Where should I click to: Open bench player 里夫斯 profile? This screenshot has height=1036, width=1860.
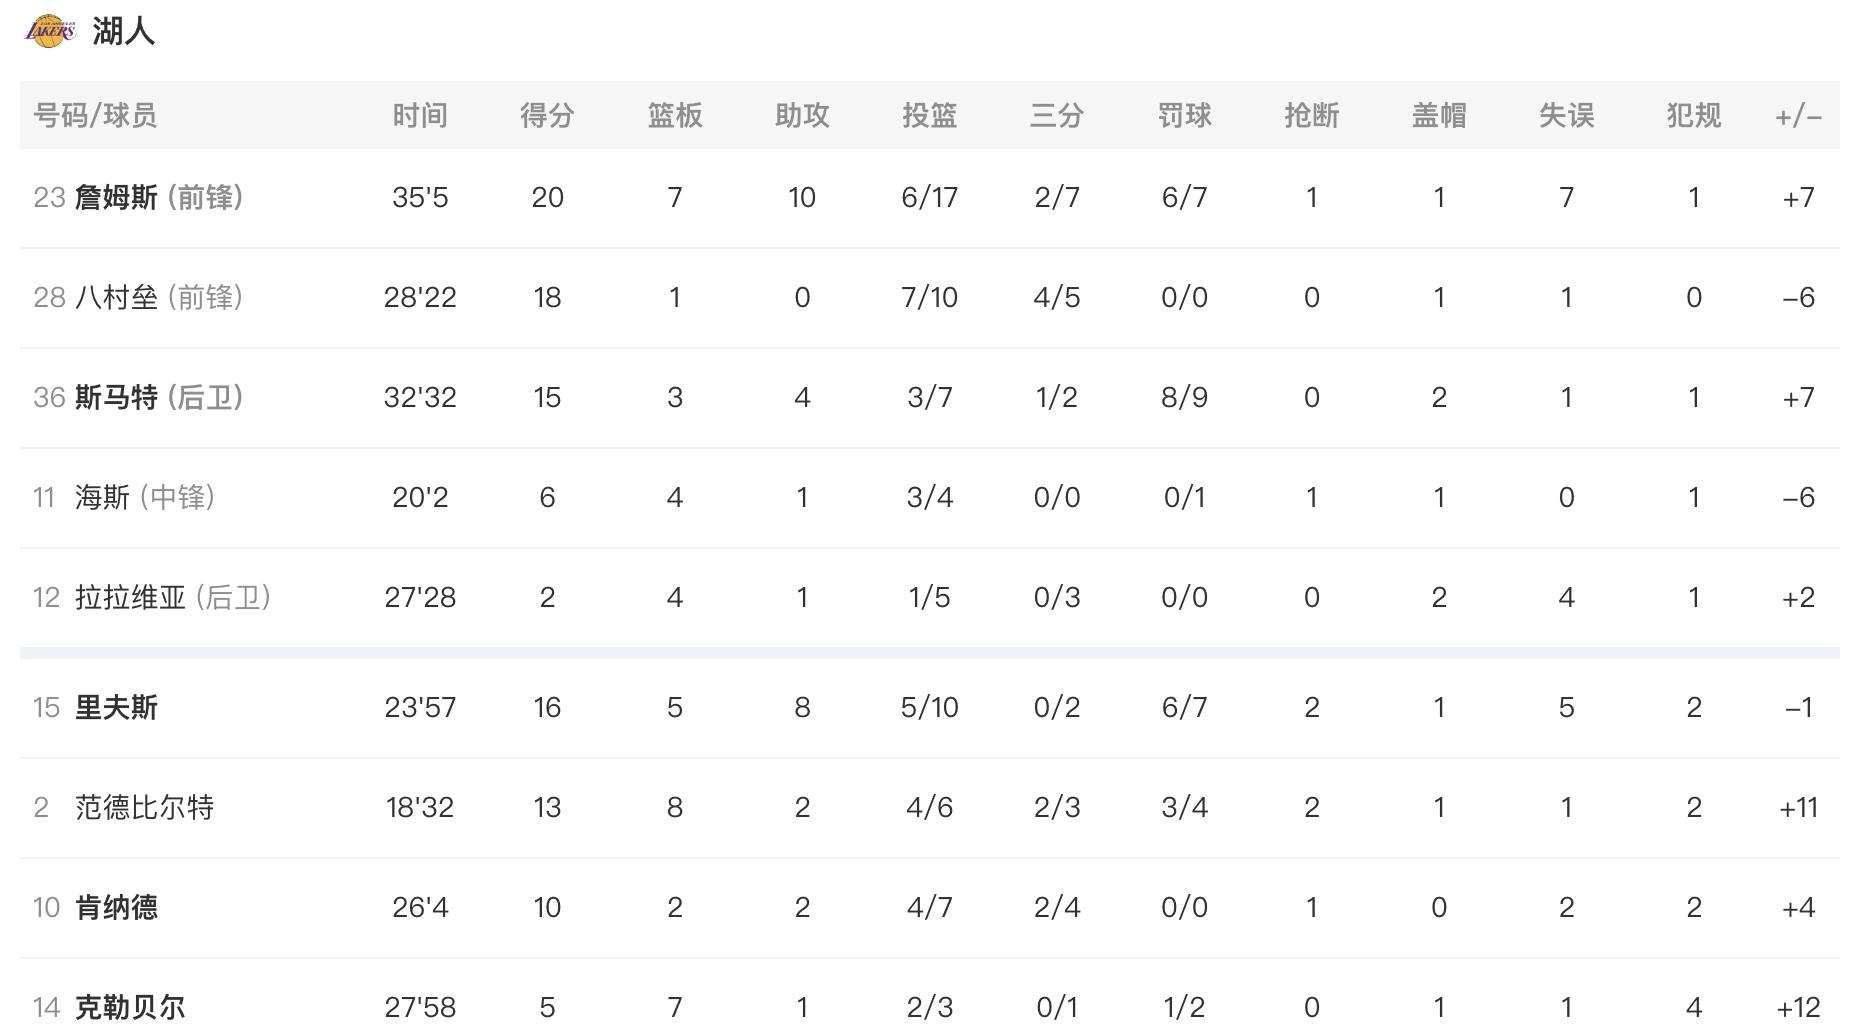click(116, 707)
